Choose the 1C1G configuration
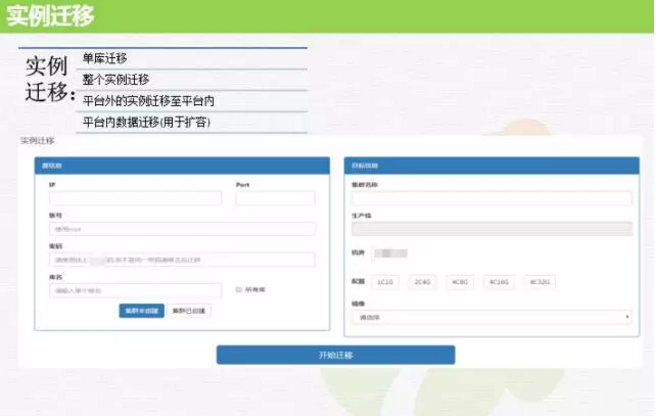 coord(385,282)
